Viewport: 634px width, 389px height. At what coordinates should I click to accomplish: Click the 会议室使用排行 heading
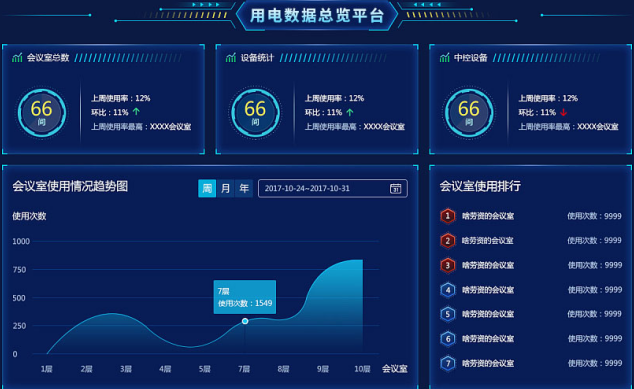(480, 186)
